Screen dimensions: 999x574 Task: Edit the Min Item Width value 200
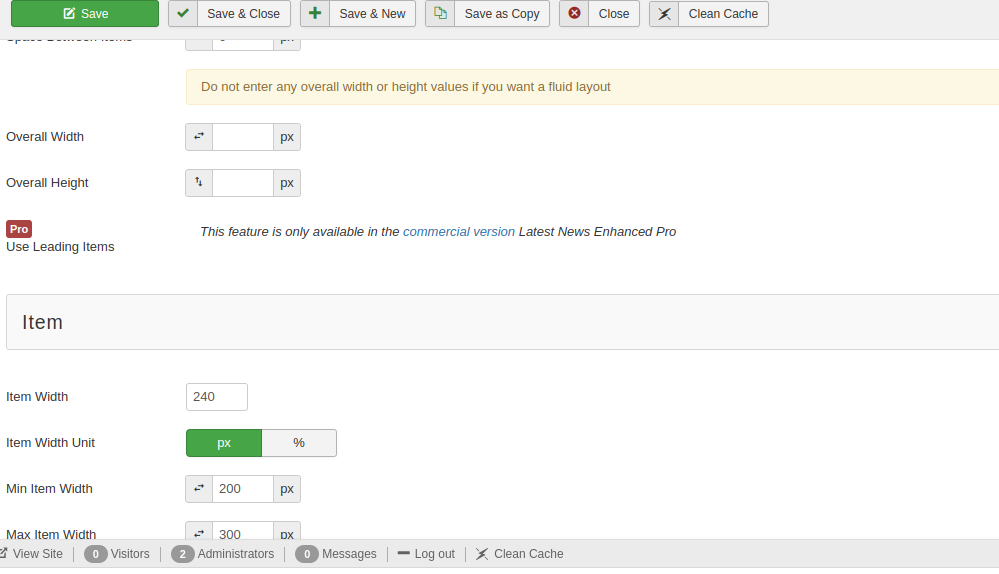pos(243,489)
